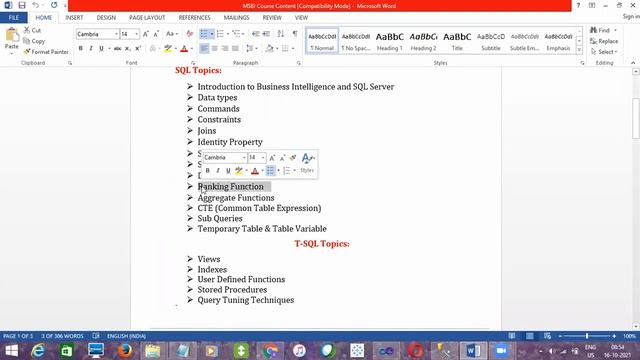Toggle Subscript formatting in the ribbon
Image resolution: width=640 pixels, height=360 pixels.
pos(128,49)
